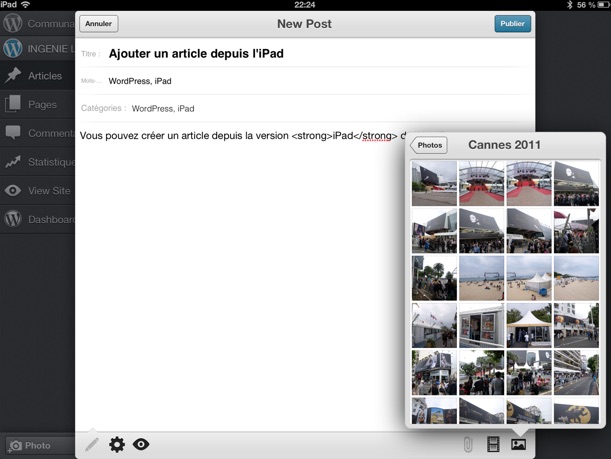Edit tags field 'WordPress, iPad'
The width and height of the screenshot is (611, 459).
(305, 81)
